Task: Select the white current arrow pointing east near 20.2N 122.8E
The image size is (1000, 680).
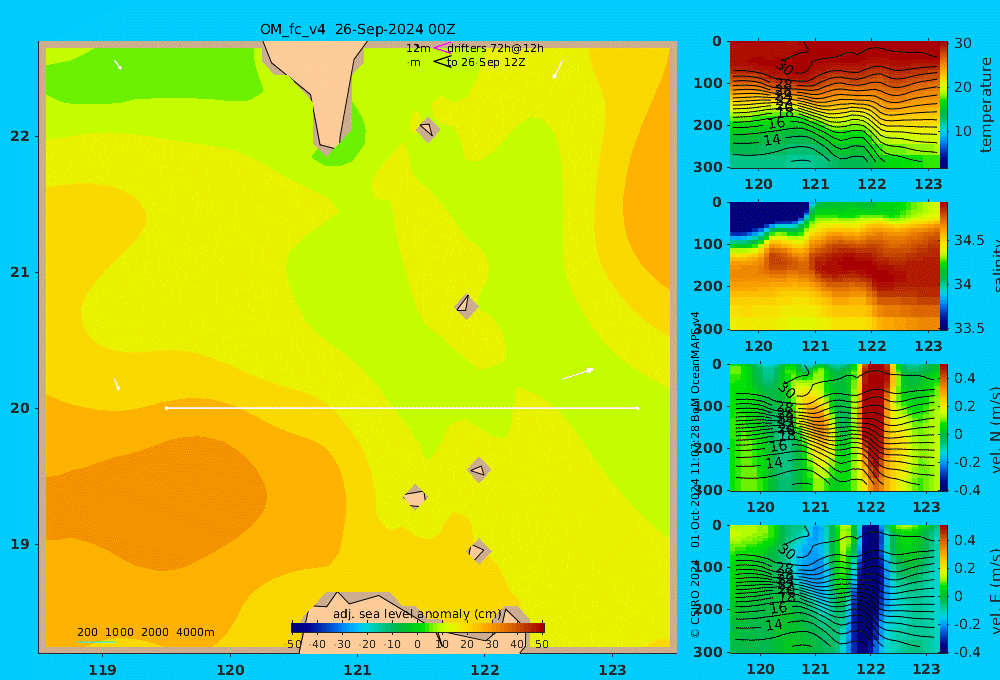Action: [578, 373]
